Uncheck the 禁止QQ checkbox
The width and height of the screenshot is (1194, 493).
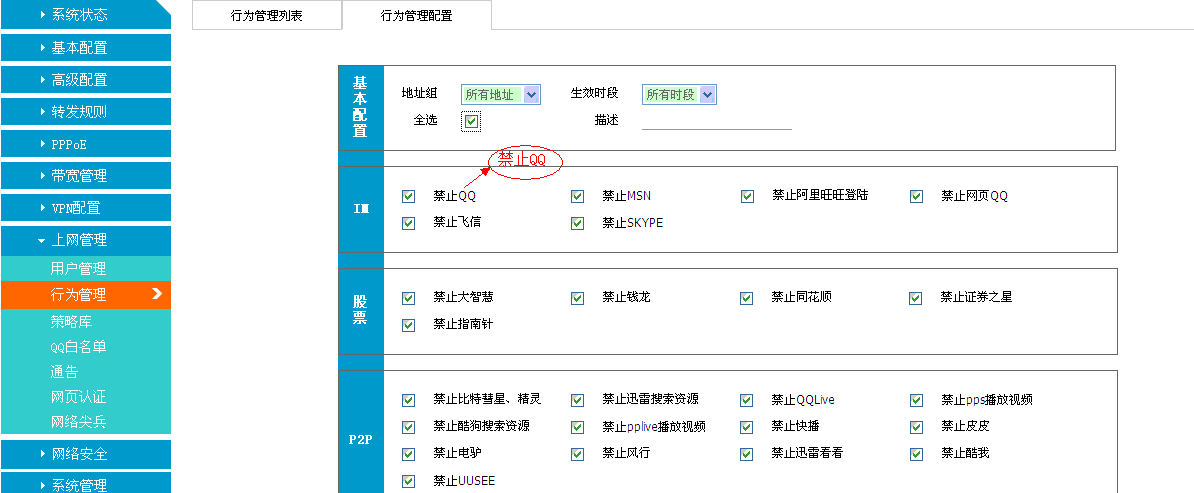[x=408, y=197]
